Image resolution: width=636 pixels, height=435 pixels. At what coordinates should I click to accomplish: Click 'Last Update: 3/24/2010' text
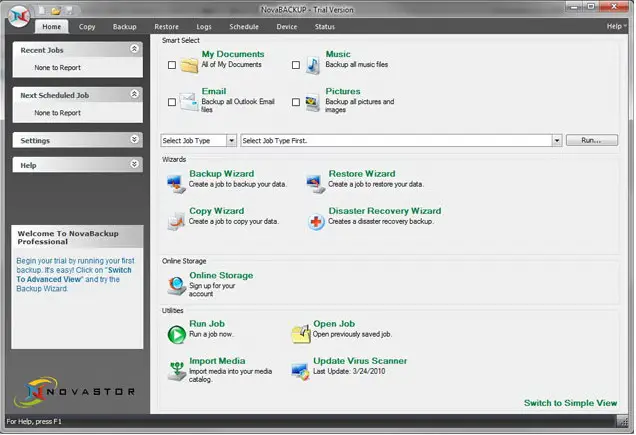[x=349, y=371]
